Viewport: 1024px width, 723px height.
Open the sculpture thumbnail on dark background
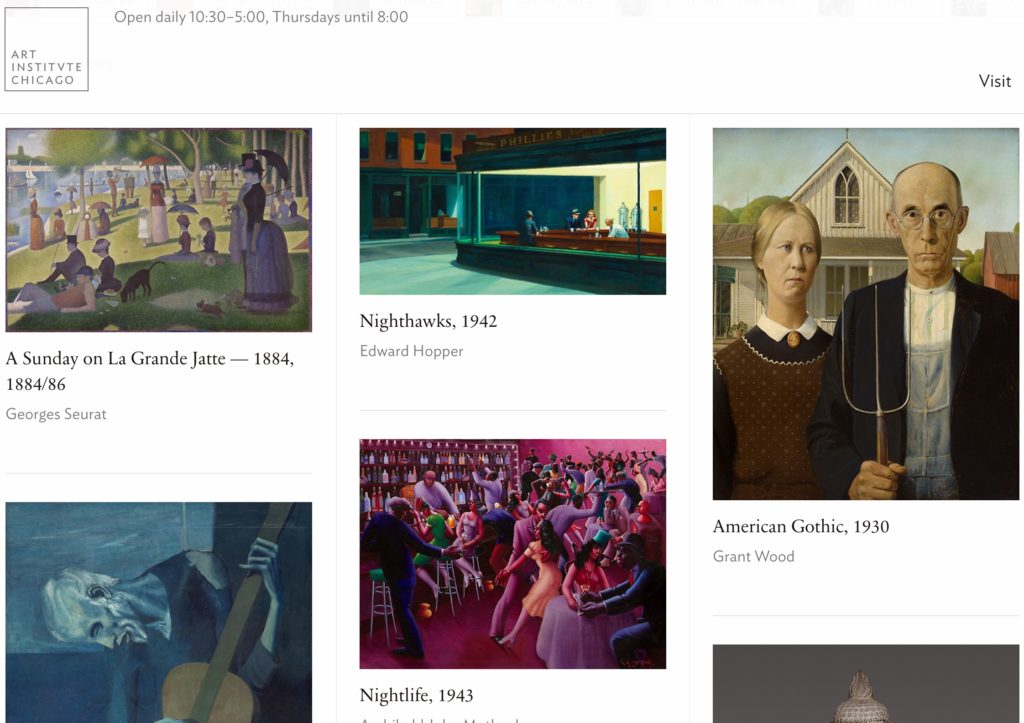pos(866,684)
